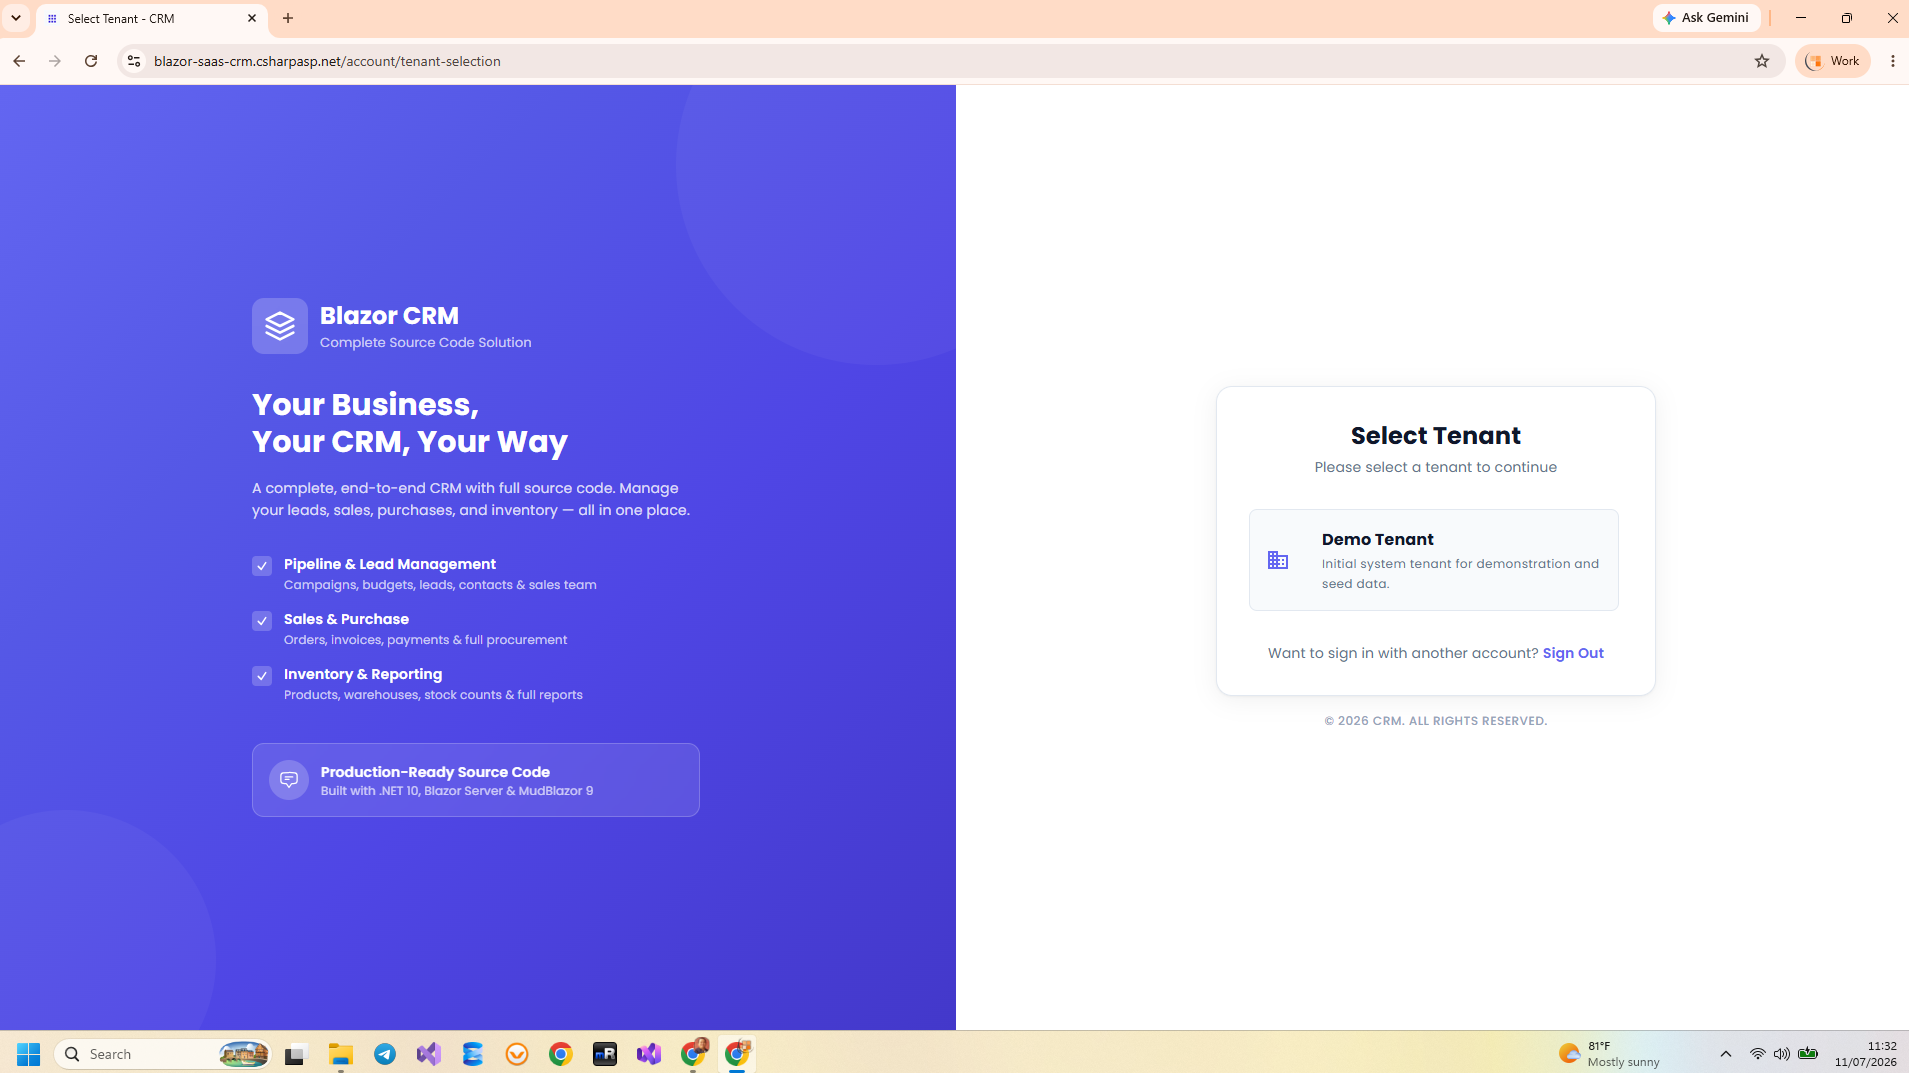Close the Select Tenant - CRM tab
The height and width of the screenshot is (1073, 1909).
[252, 18]
